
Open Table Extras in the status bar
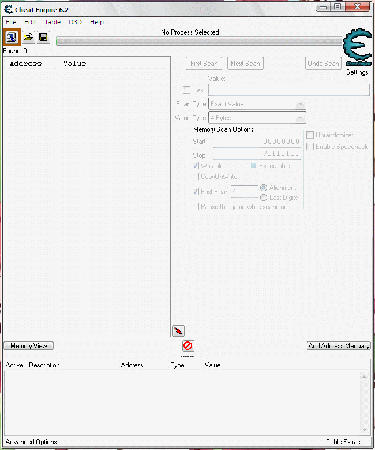coord(345,442)
